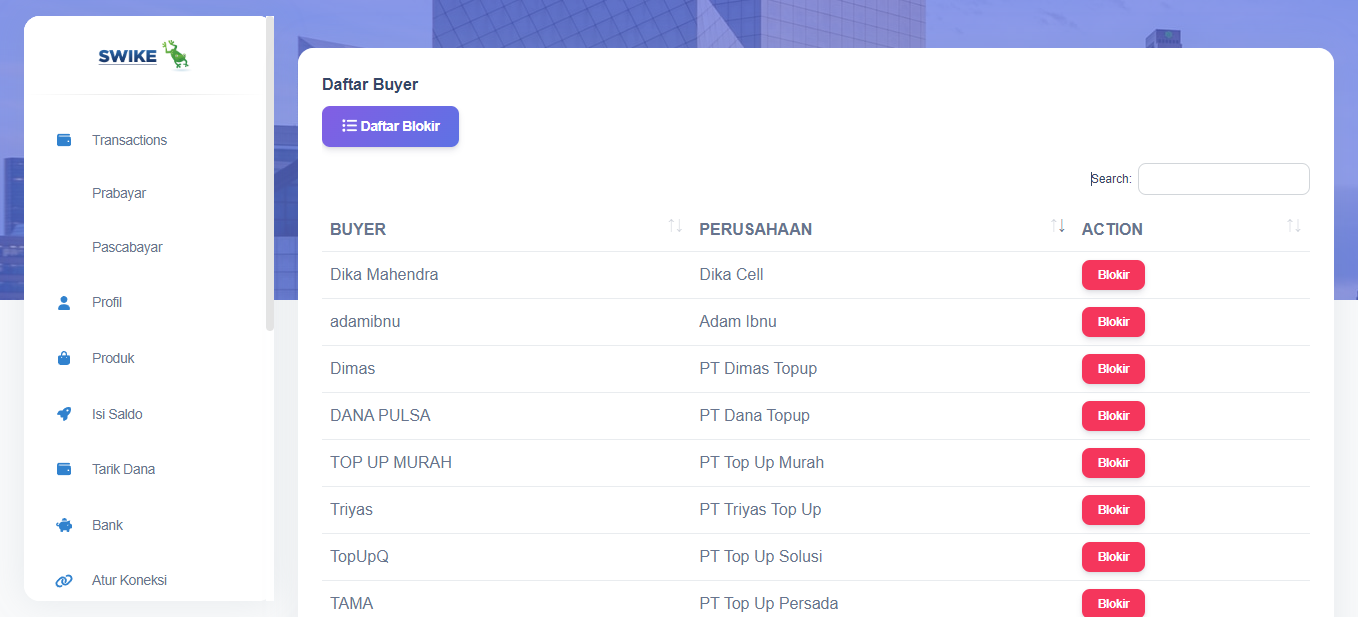Click the SWIKE frog logo

(x=144, y=56)
